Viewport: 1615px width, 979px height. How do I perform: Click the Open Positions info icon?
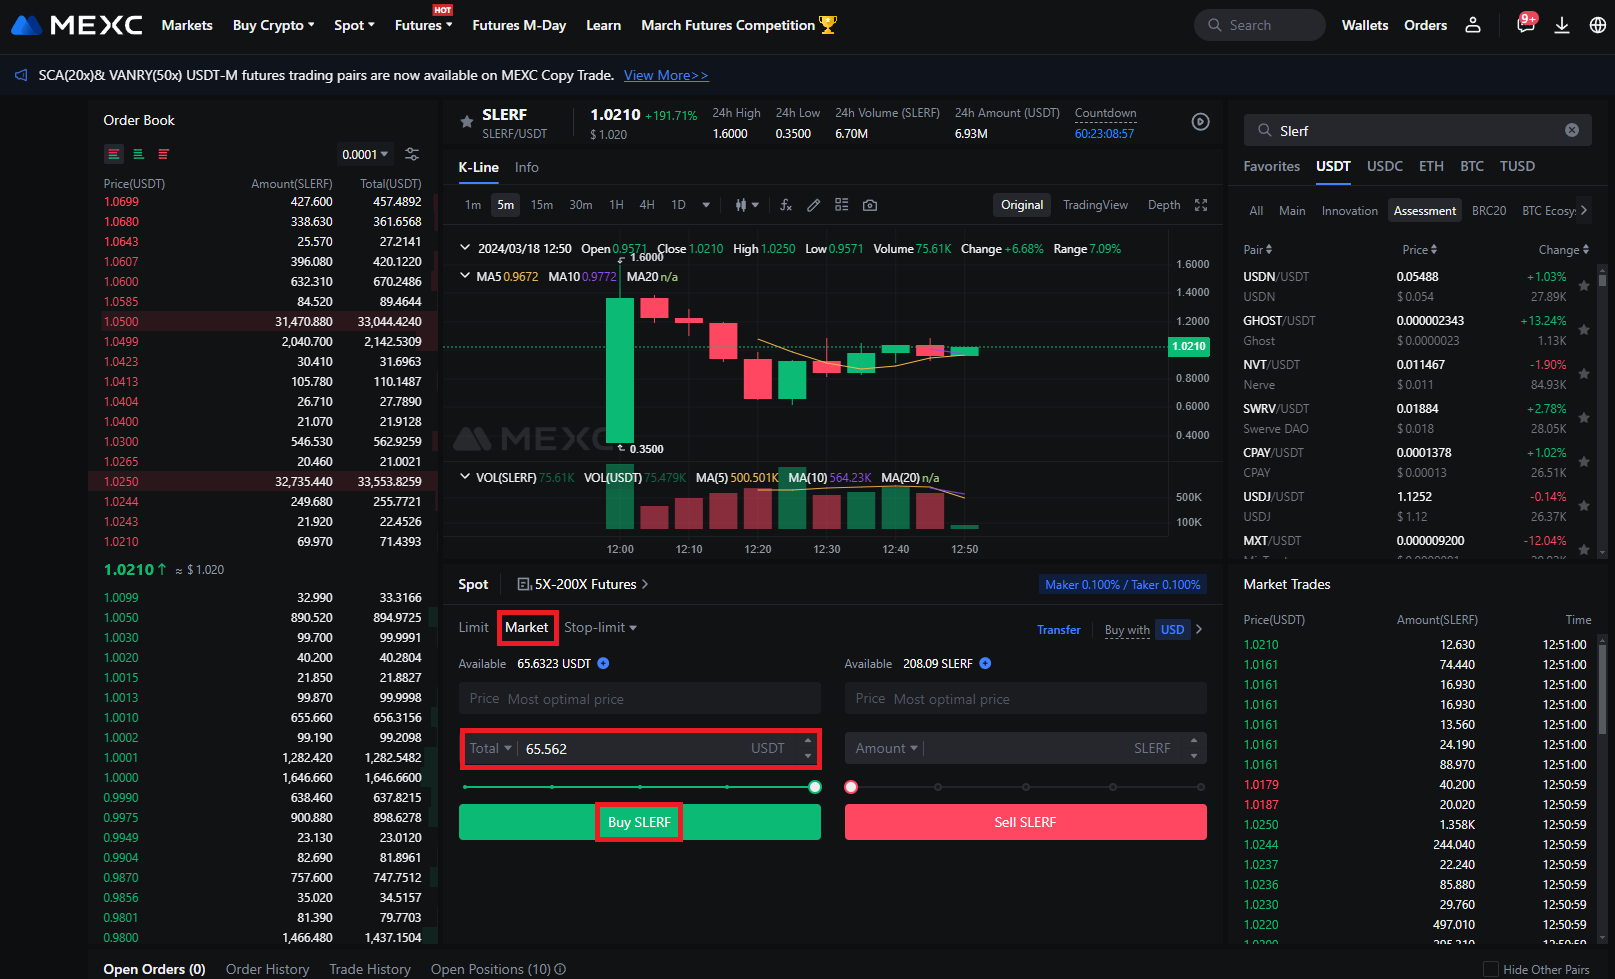(560, 969)
